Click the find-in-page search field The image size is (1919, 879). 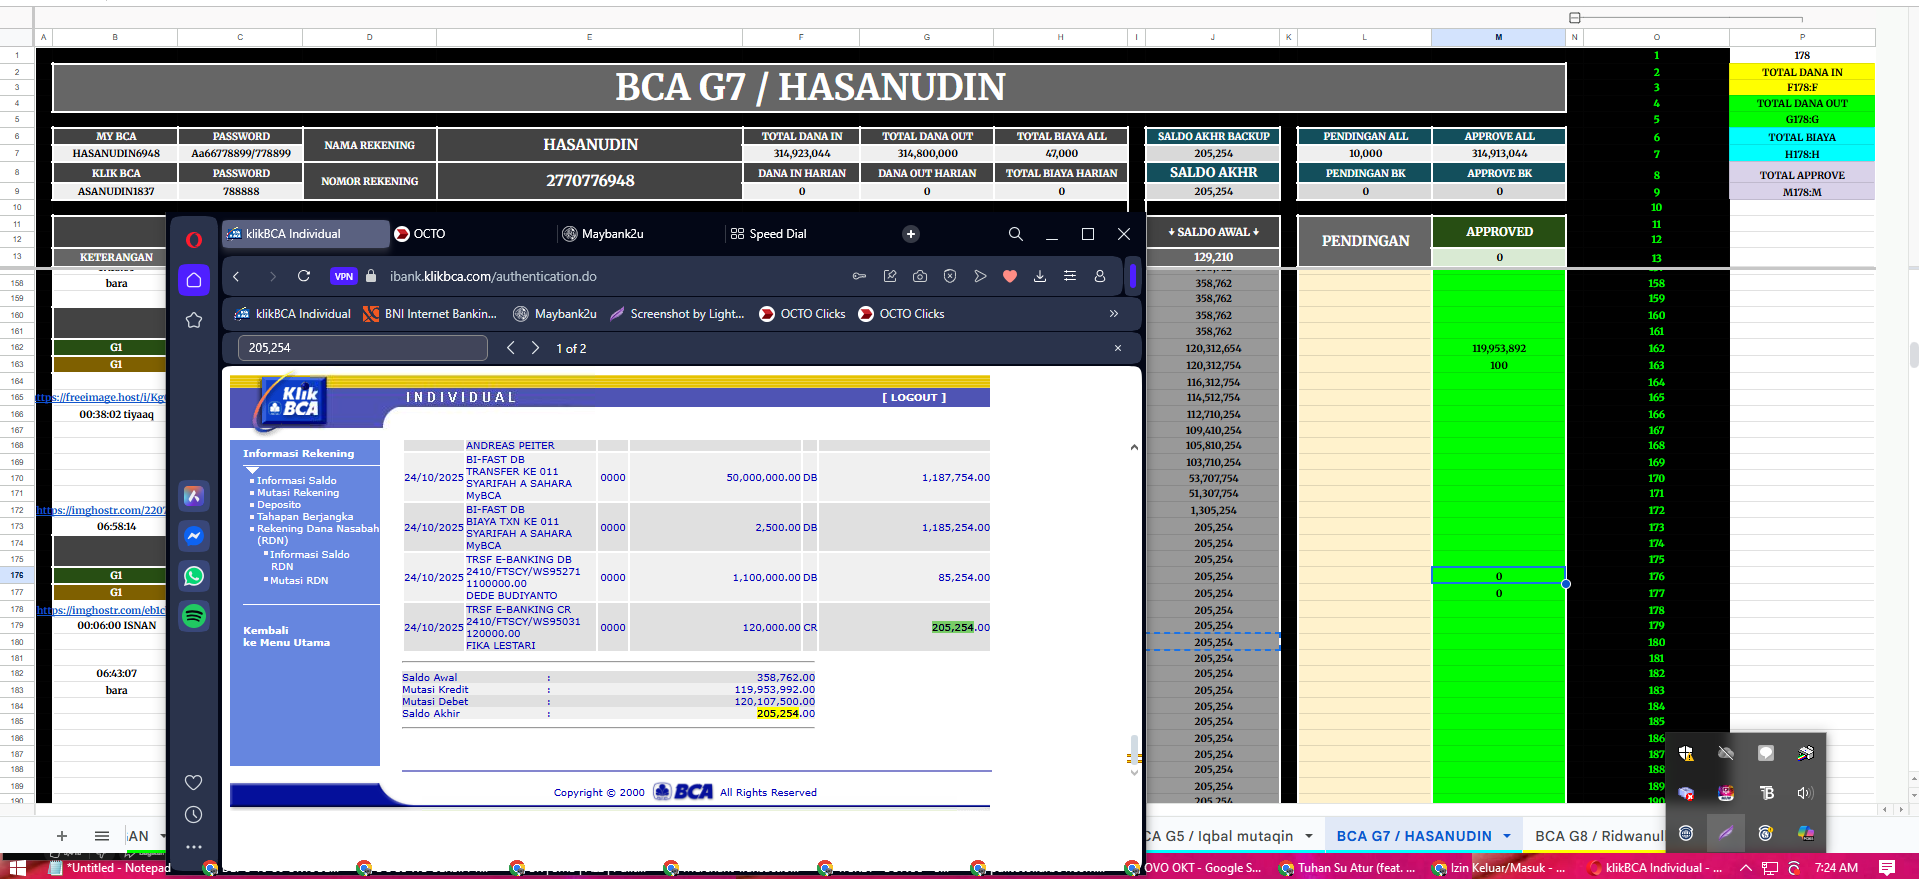[x=362, y=348]
